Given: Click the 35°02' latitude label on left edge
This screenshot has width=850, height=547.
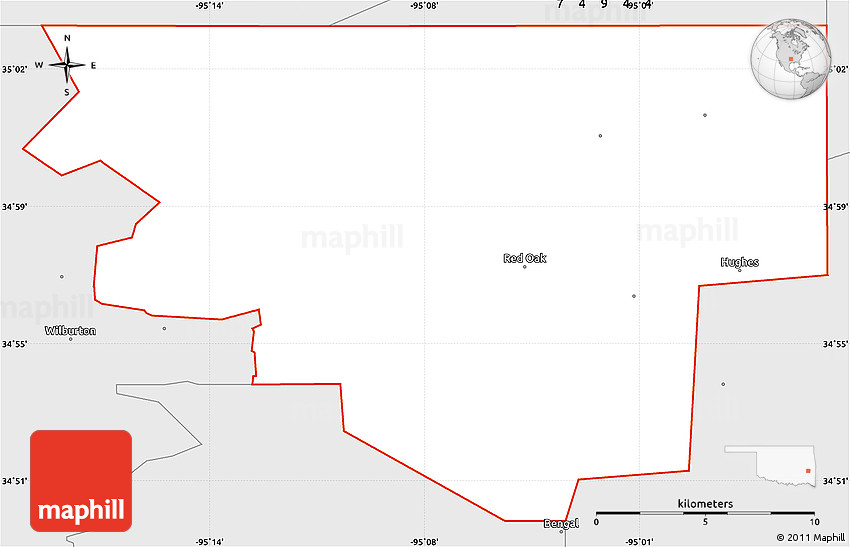Looking at the screenshot, I should [13, 69].
